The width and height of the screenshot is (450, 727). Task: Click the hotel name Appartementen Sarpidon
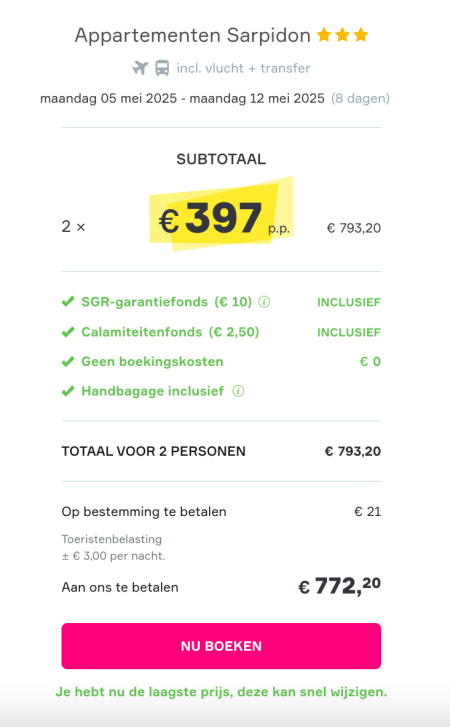(x=193, y=35)
